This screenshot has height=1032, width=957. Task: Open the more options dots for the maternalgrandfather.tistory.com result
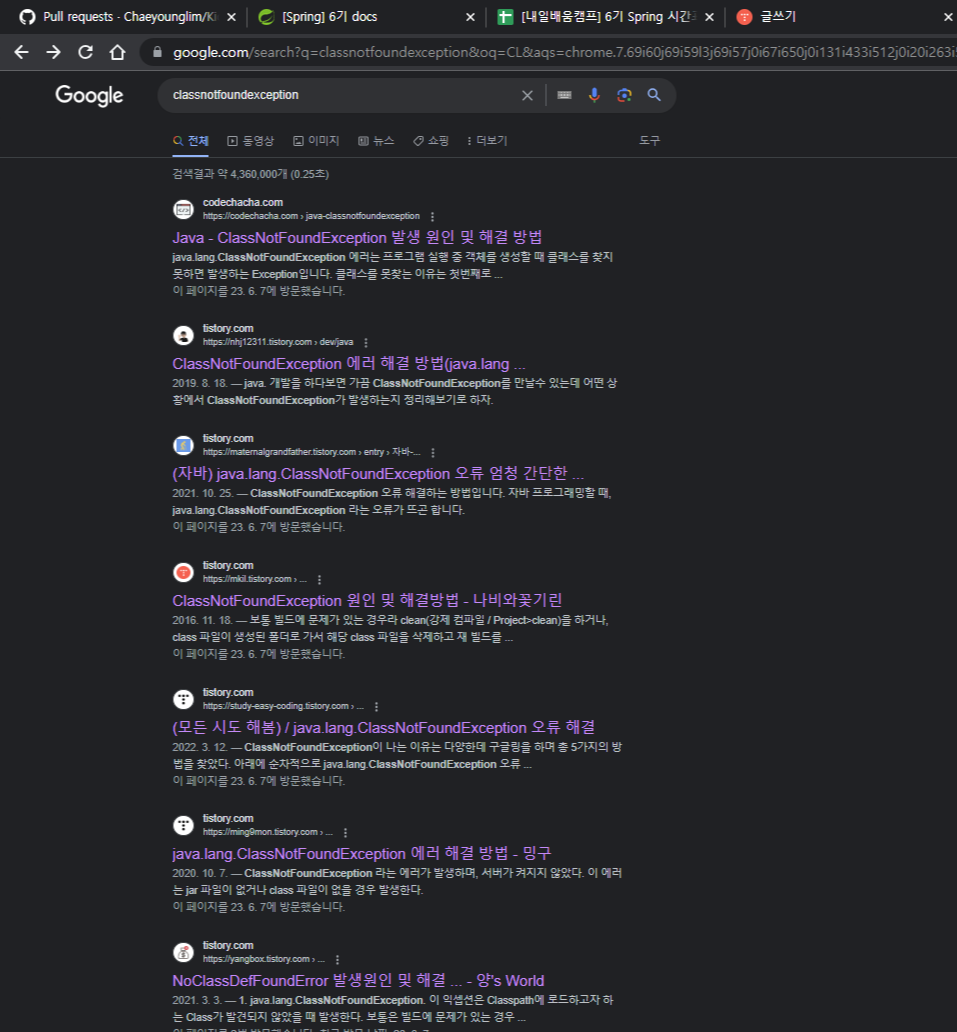432,453
